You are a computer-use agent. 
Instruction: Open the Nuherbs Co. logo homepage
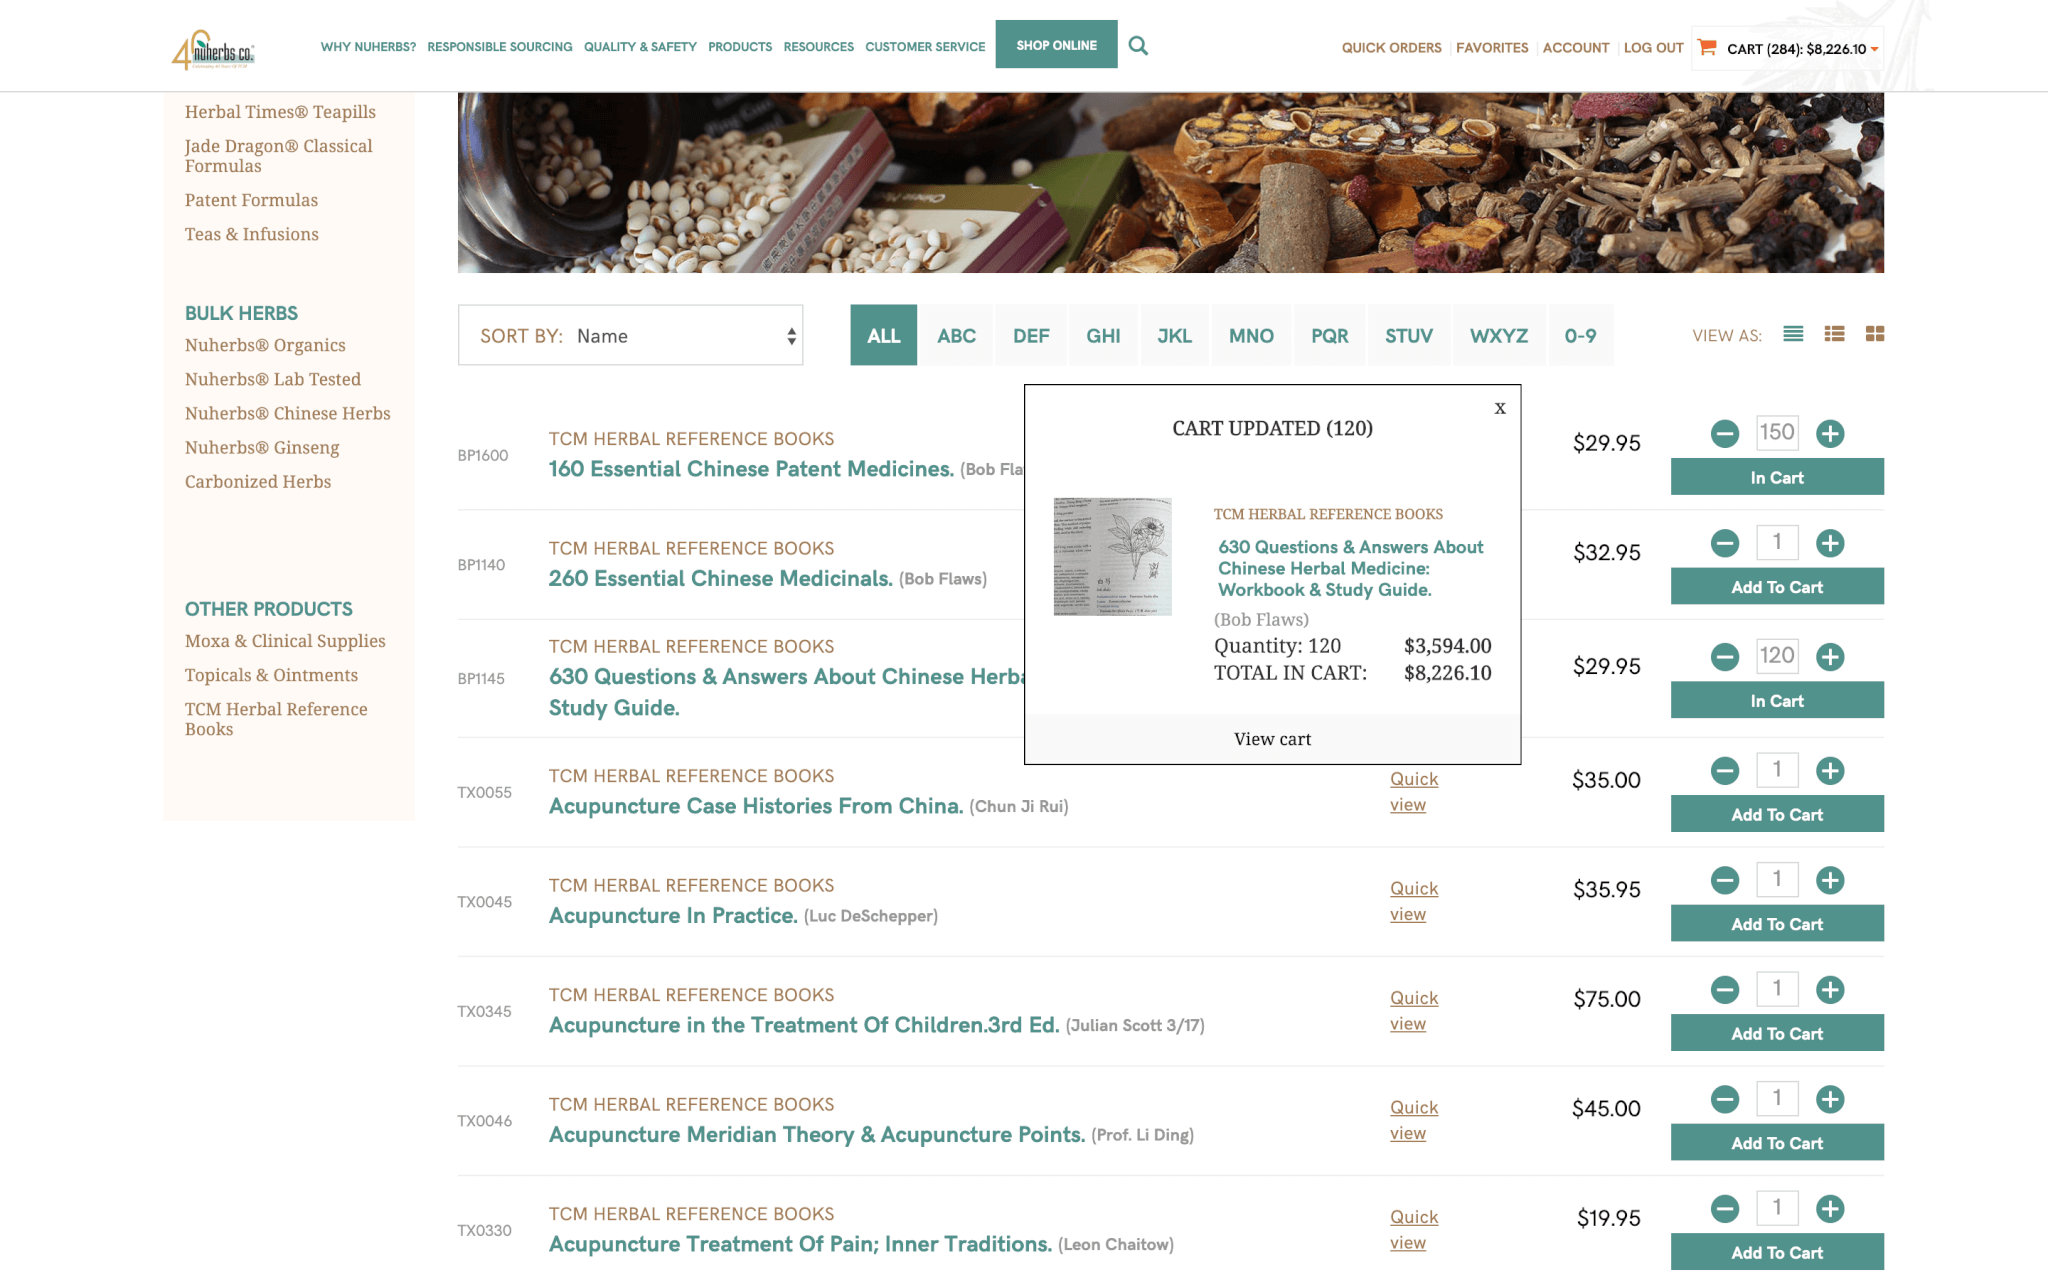[x=213, y=49]
